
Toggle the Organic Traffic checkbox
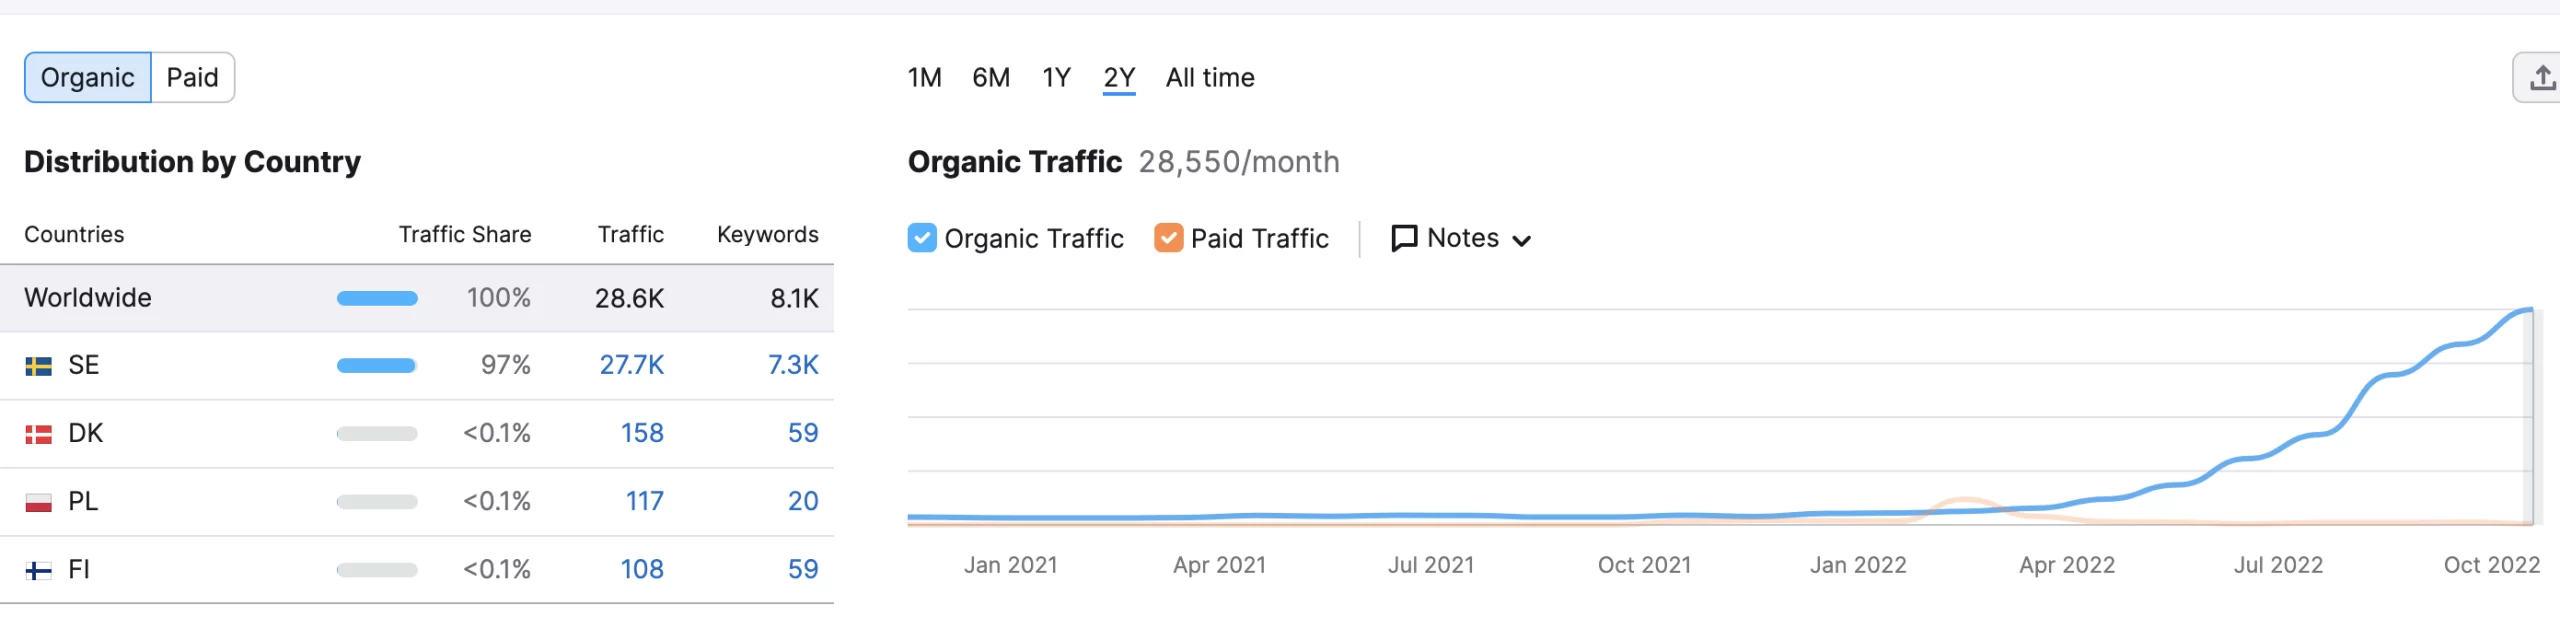pyautogui.click(x=922, y=238)
